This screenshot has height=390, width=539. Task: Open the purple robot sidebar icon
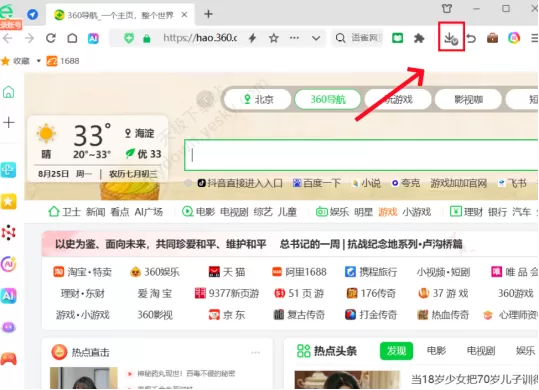[x=9, y=327]
